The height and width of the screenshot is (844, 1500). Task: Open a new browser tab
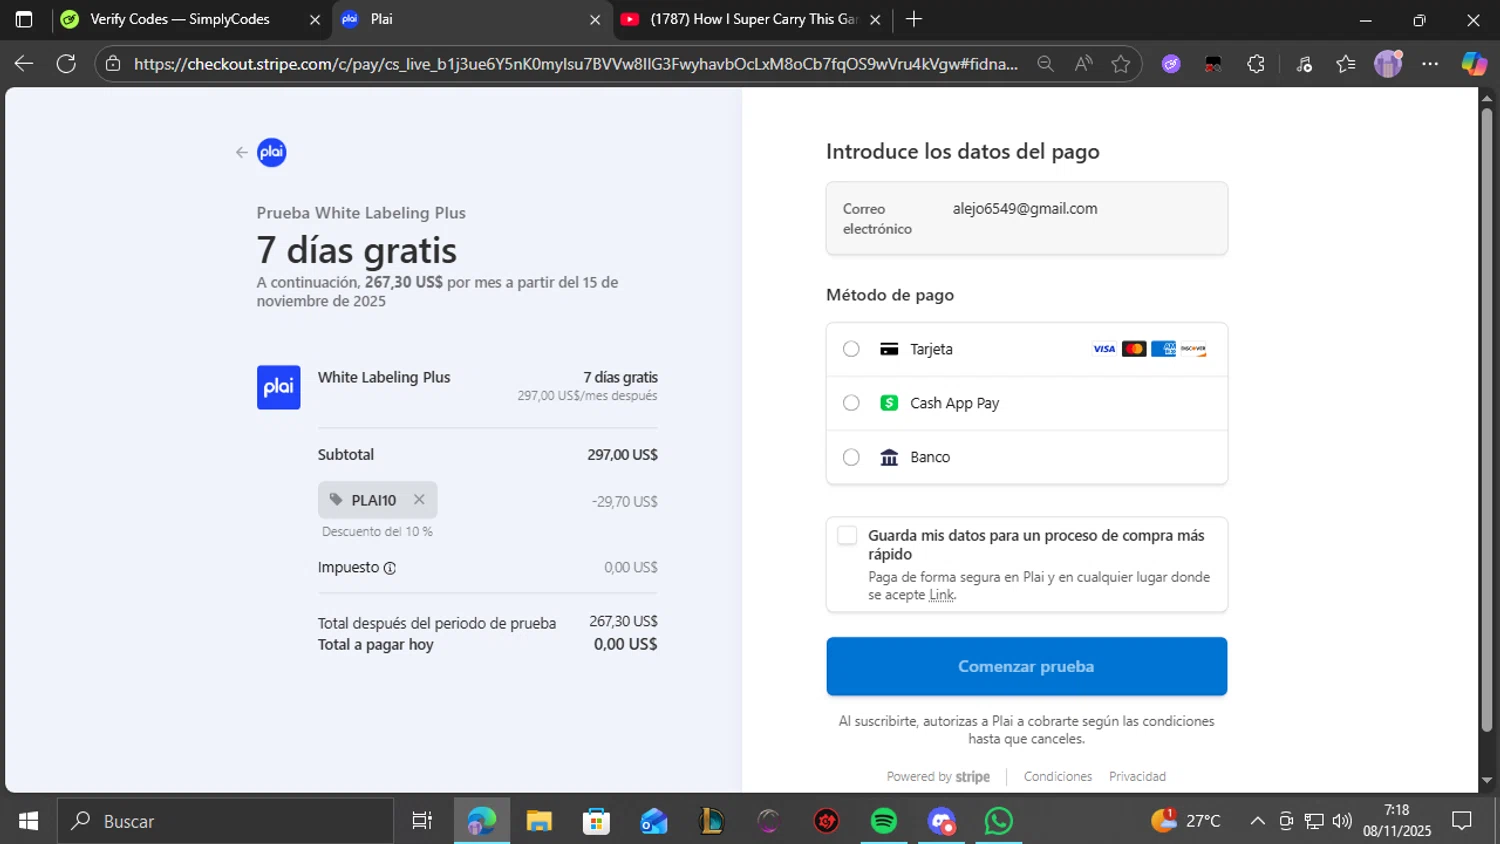(x=913, y=19)
